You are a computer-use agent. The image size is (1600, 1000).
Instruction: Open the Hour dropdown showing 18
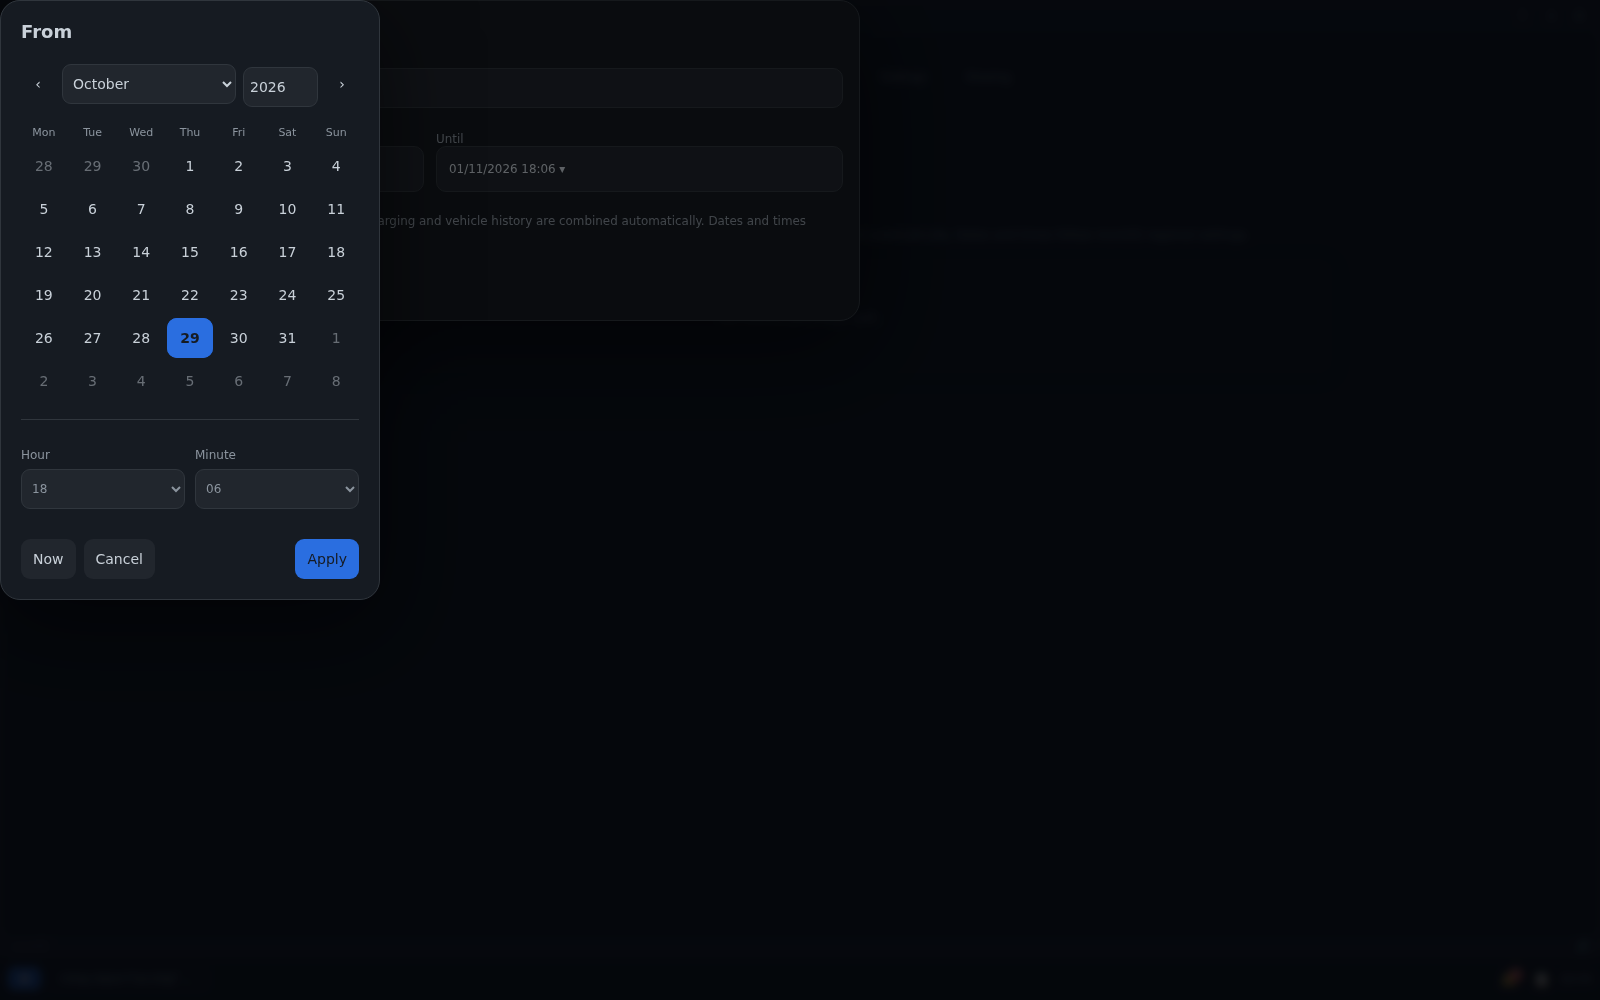tap(103, 489)
